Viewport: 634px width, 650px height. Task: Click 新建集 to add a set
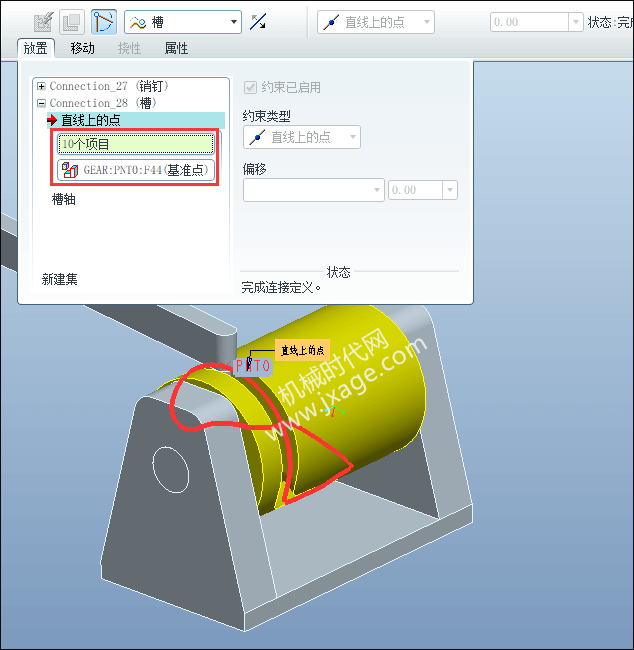(59, 279)
